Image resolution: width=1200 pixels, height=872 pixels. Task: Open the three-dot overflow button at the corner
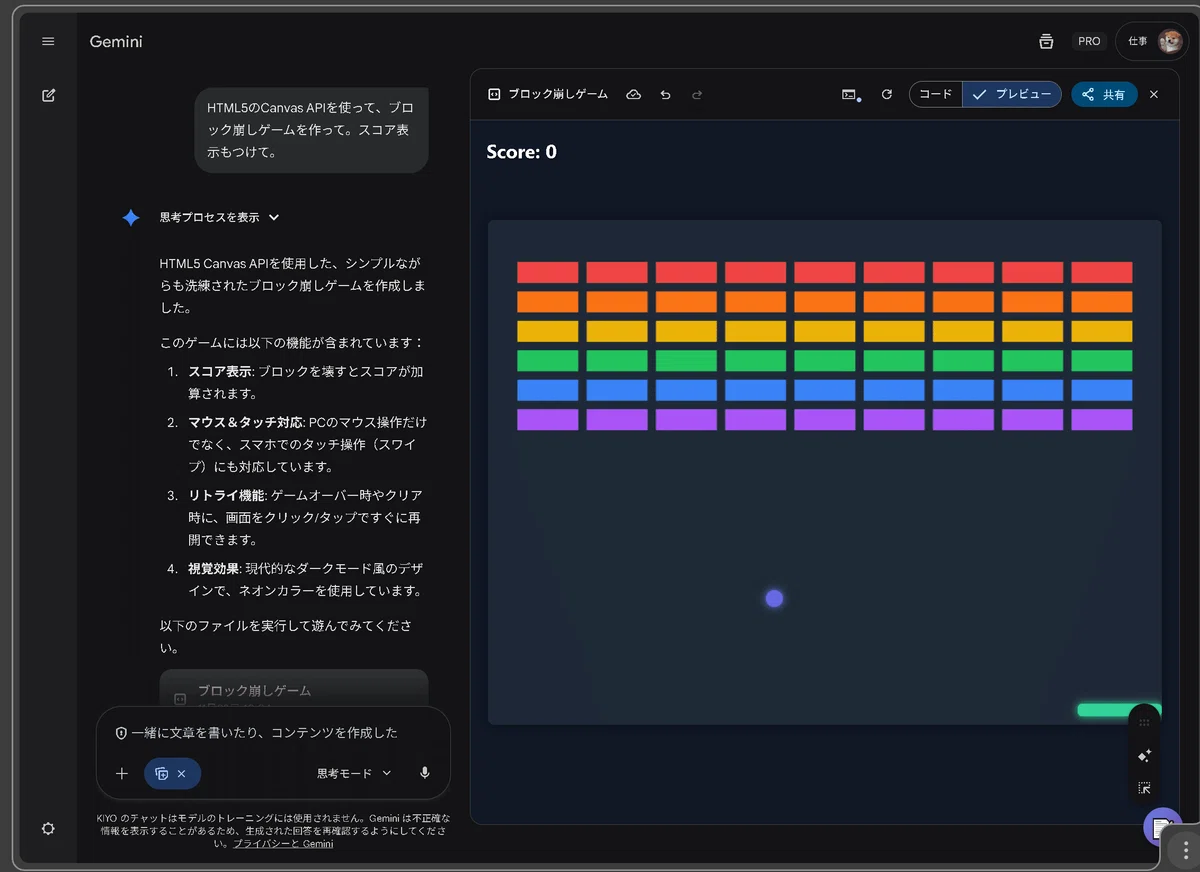coord(1185,852)
